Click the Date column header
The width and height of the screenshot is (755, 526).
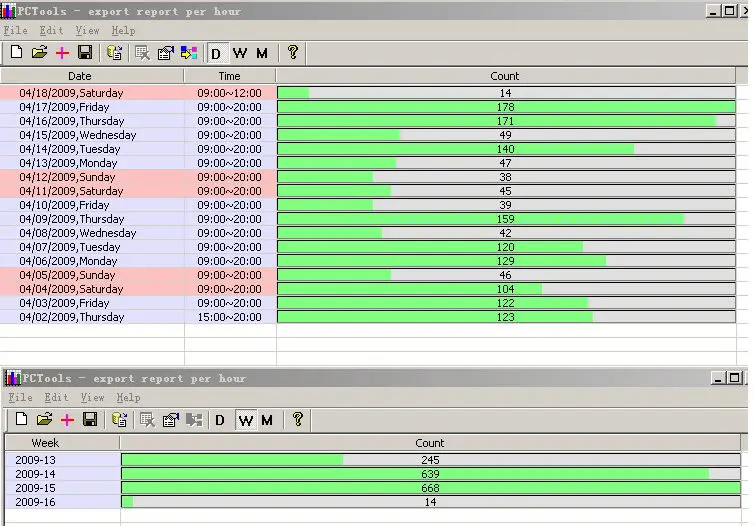(92, 76)
